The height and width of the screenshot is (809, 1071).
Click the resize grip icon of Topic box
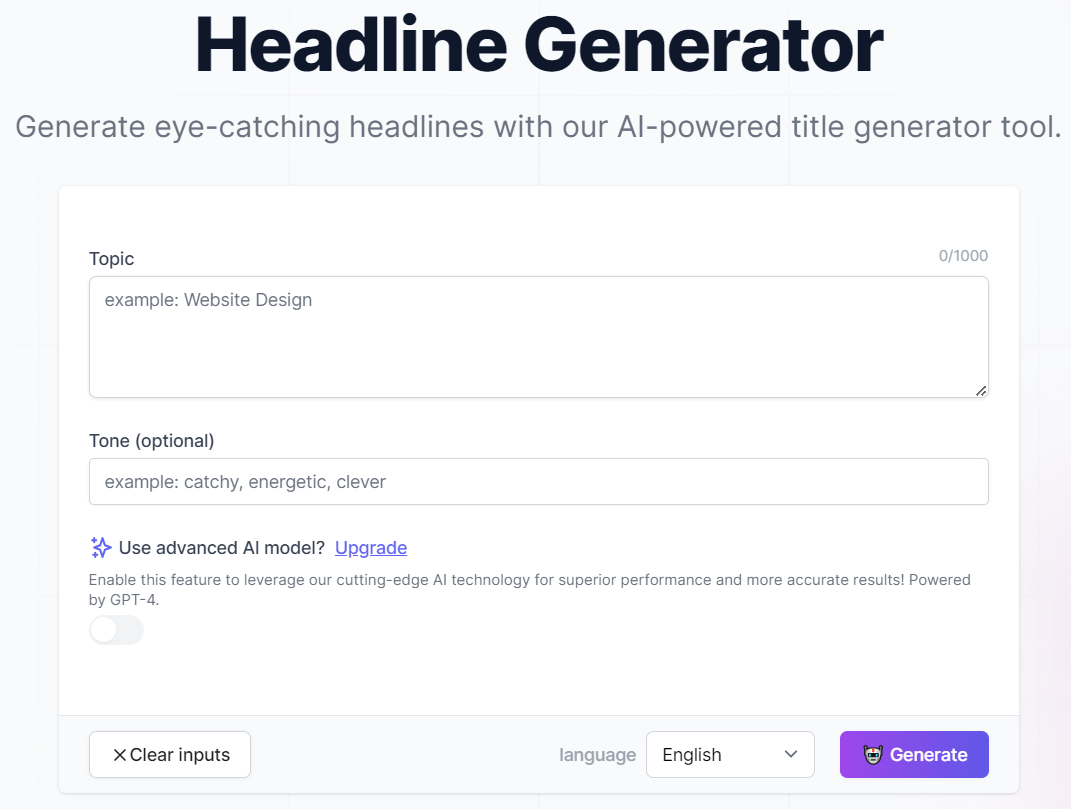(x=981, y=391)
